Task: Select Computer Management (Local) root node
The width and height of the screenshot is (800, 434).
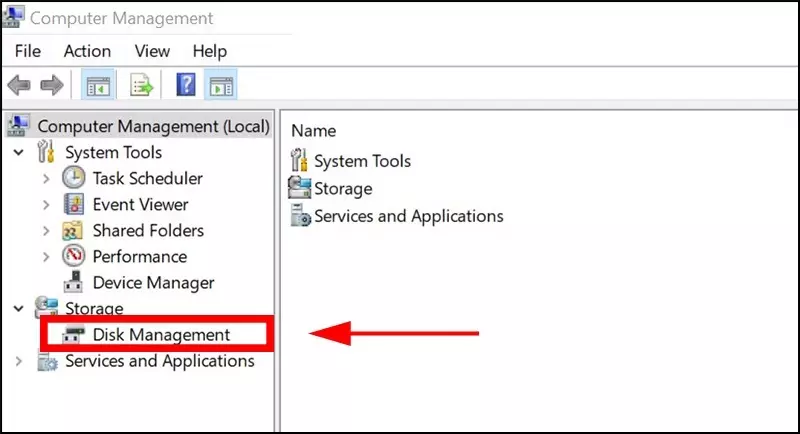Action: click(x=153, y=126)
